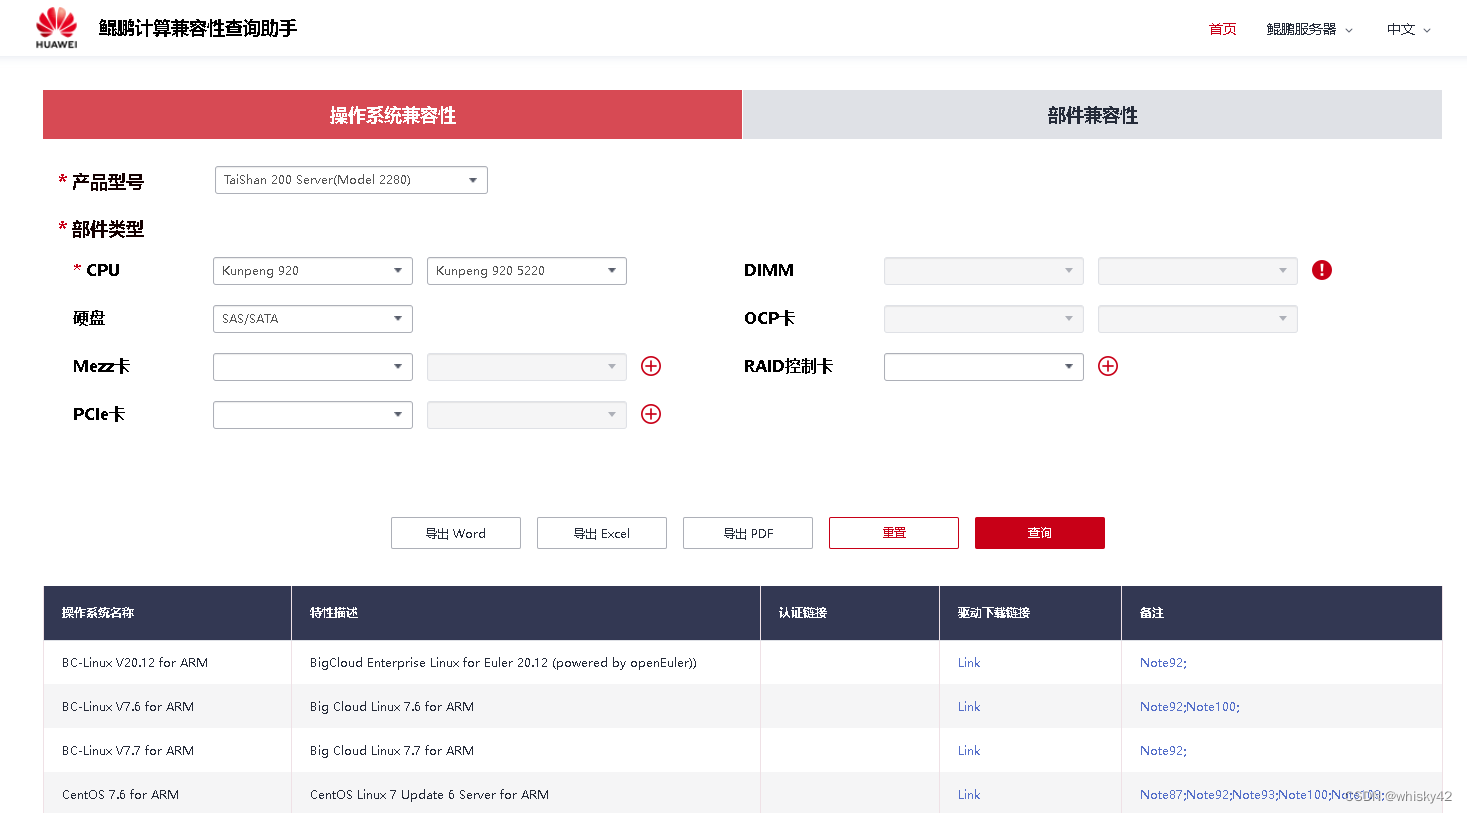Image resolution: width=1467 pixels, height=813 pixels.
Task: Open Note93 in the CentOS 7.6 row
Action: coord(1253,795)
